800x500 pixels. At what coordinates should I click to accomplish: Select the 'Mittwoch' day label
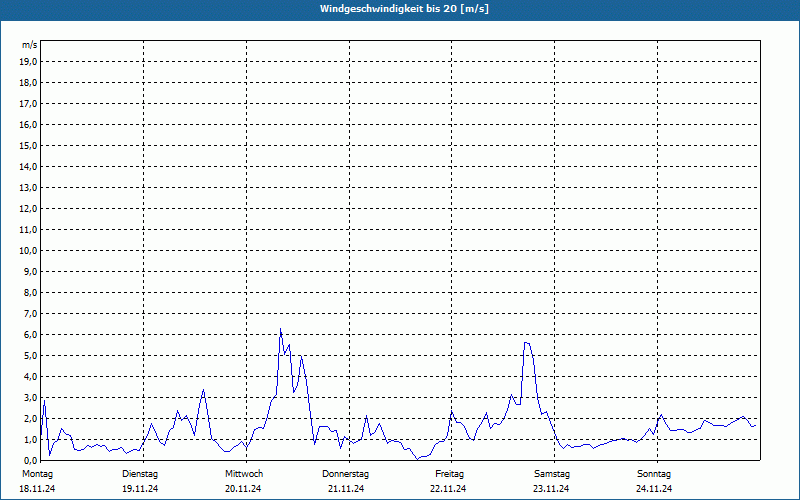(244, 473)
